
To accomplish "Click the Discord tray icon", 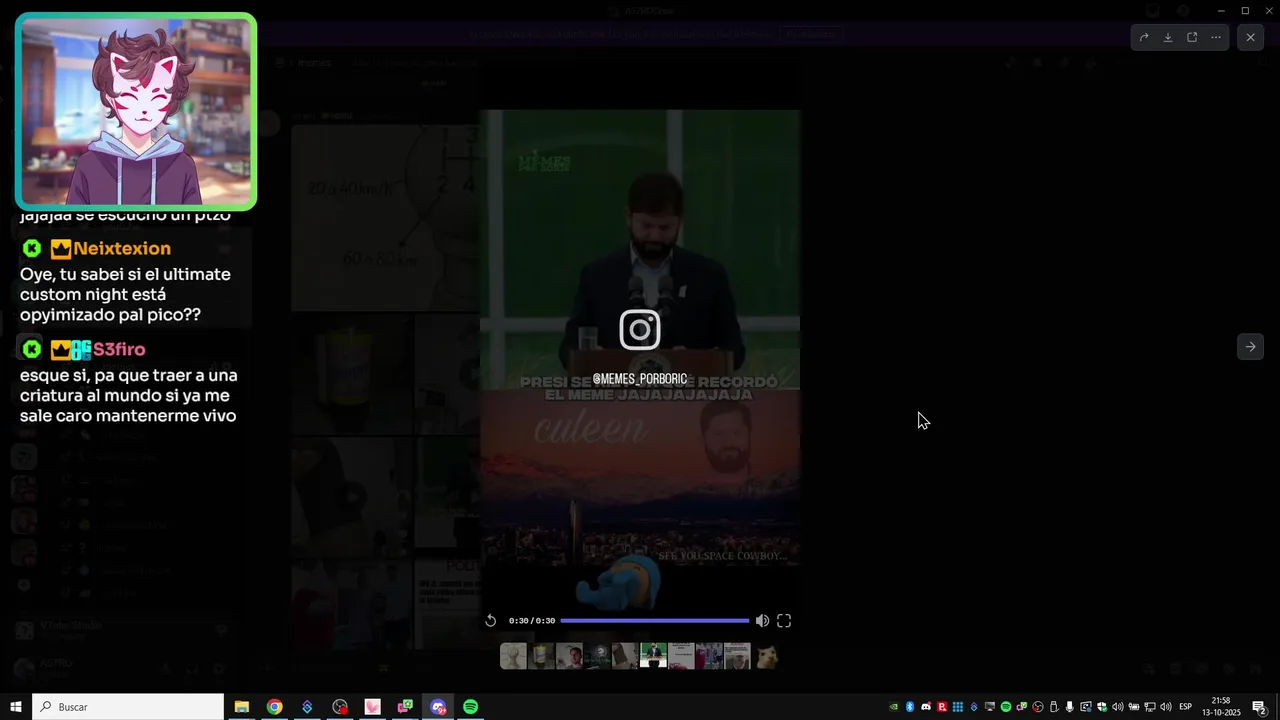I will point(926,707).
